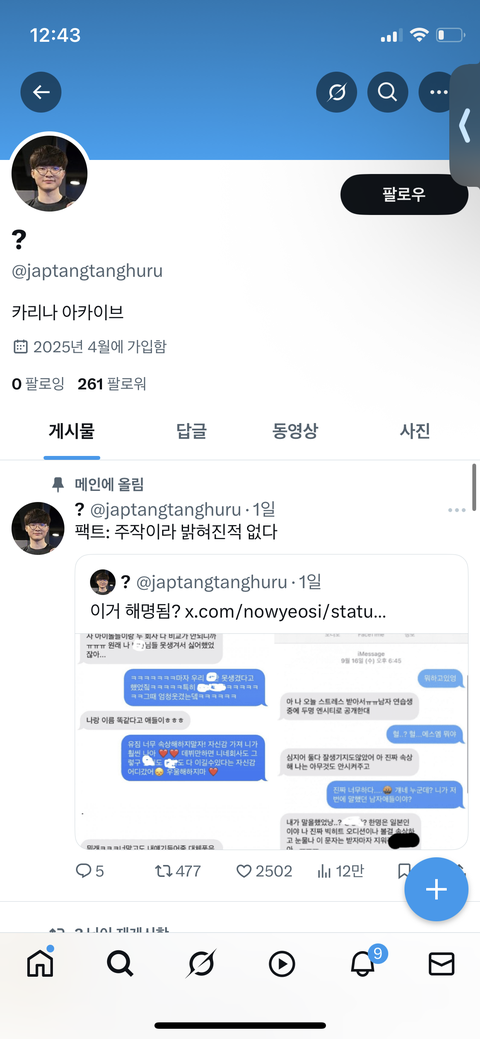Compose new post with plus button
This screenshot has width=480, height=1039.
(436, 890)
